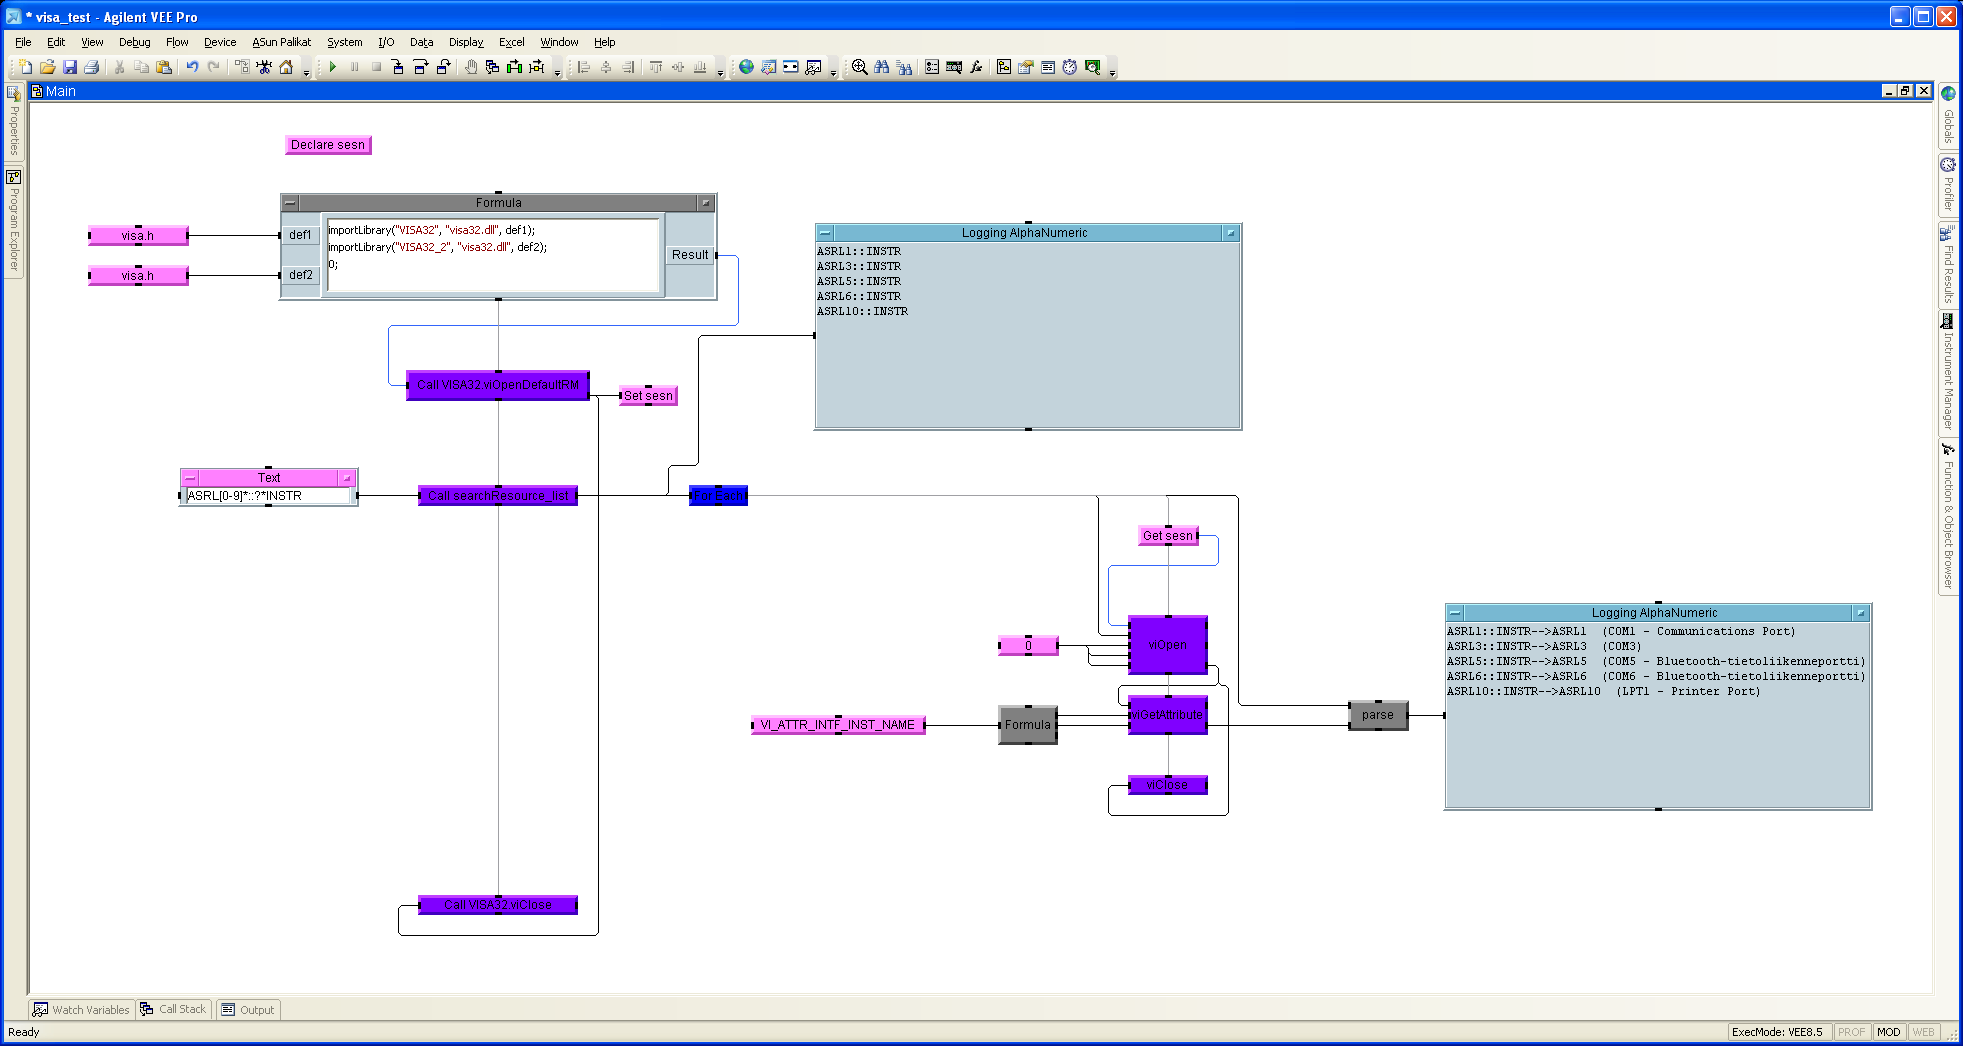Switch to the Watch Variables tab
This screenshot has height=1046, width=1963.
click(x=82, y=1010)
